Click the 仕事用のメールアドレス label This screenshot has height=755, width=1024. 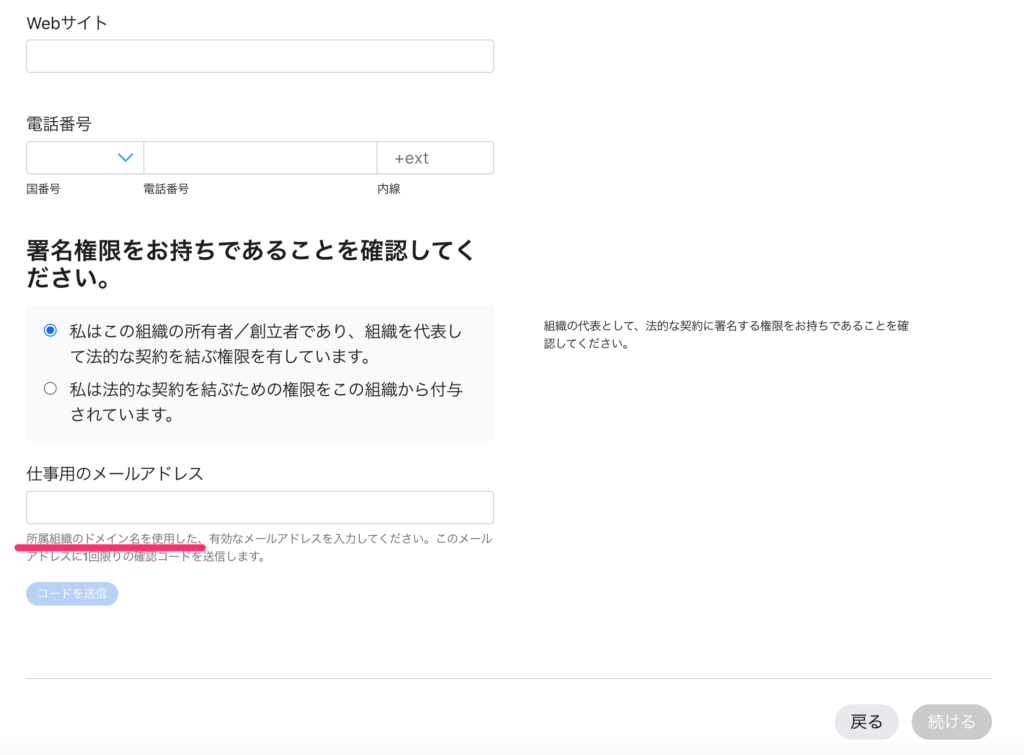tap(115, 473)
